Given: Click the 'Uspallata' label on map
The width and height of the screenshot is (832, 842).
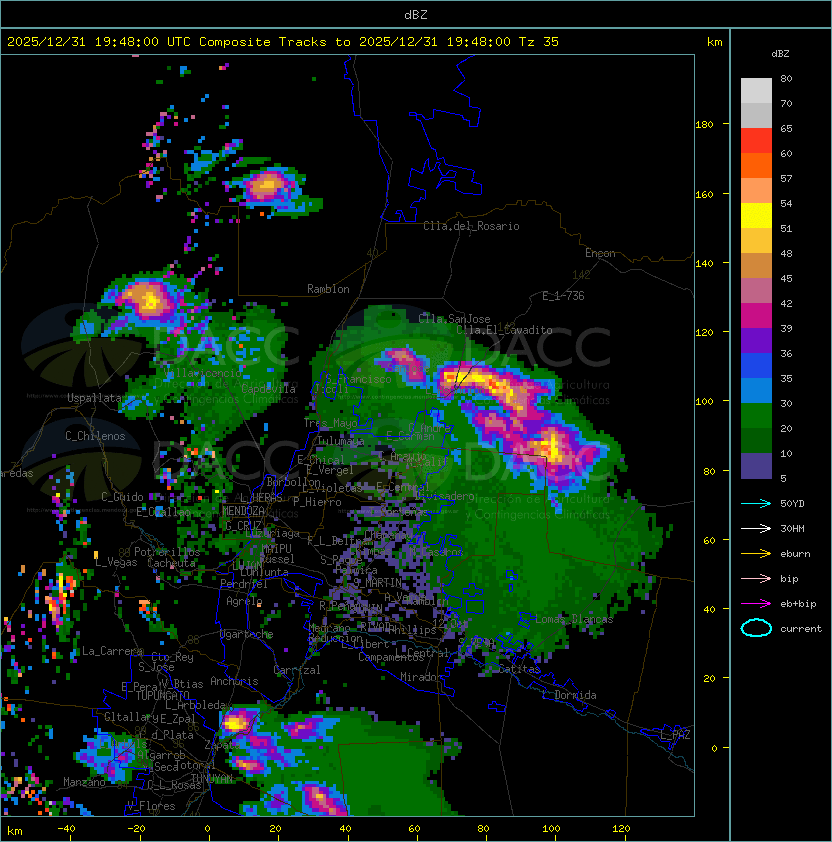Looking at the screenshot, I should tap(94, 398).
